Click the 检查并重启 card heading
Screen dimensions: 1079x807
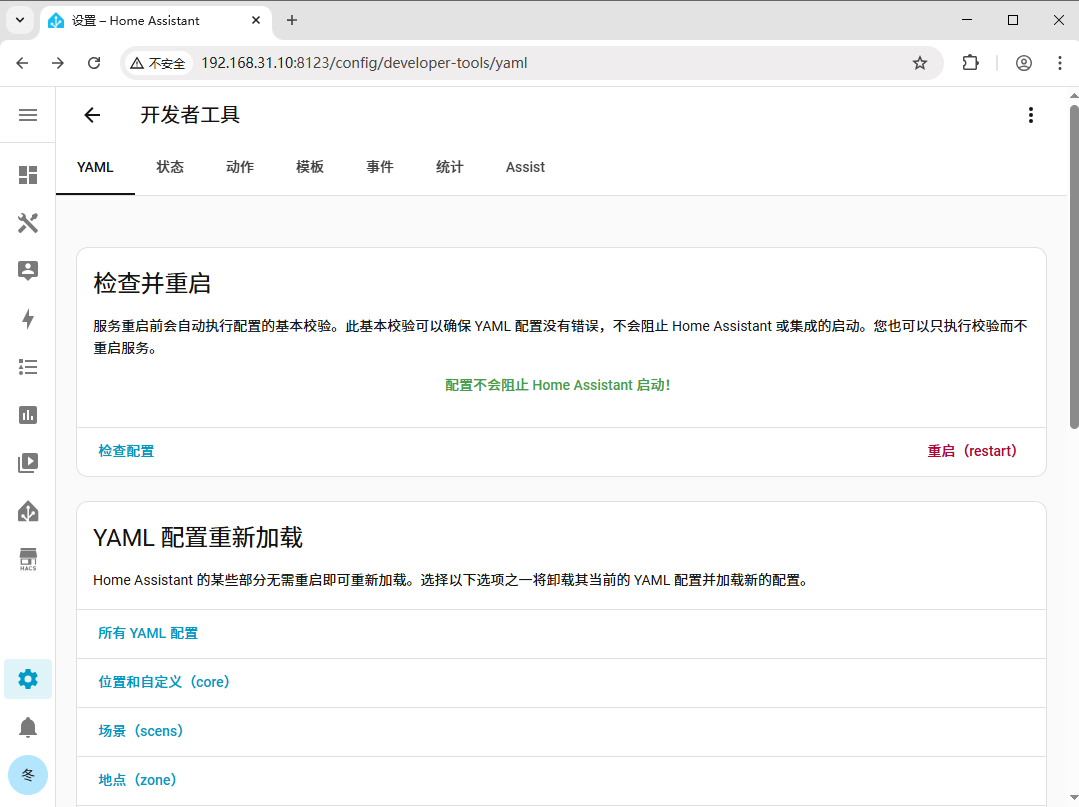coord(152,283)
